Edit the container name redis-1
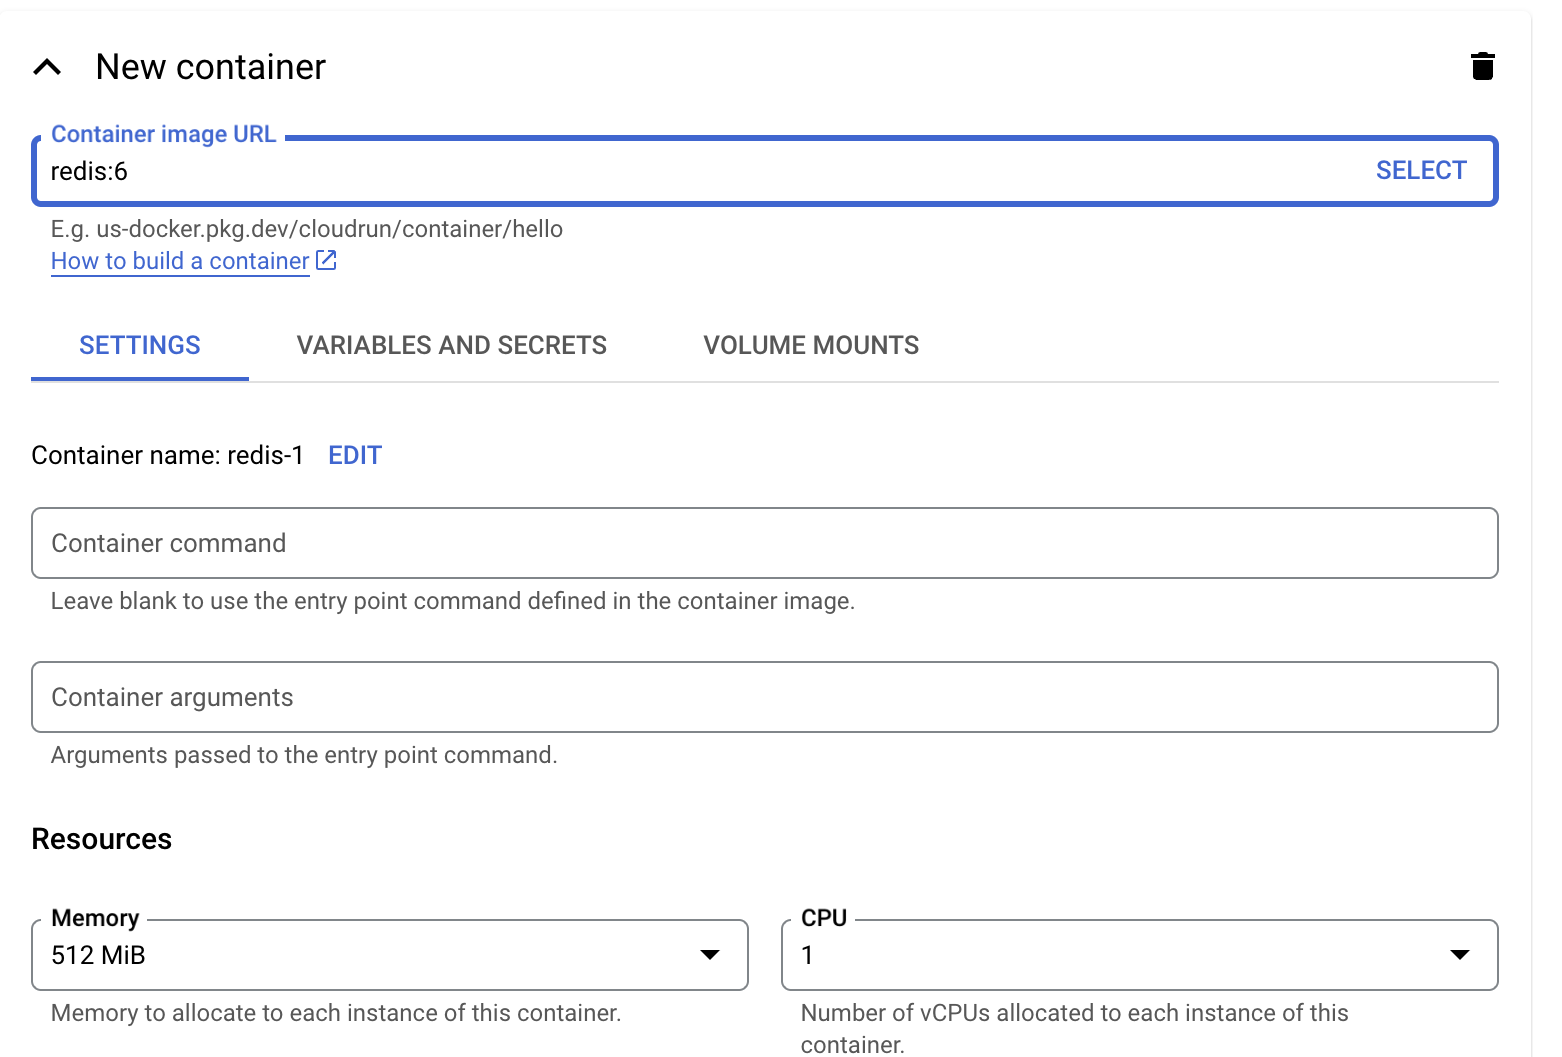The width and height of the screenshot is (1562, 1057). [354, 455]
